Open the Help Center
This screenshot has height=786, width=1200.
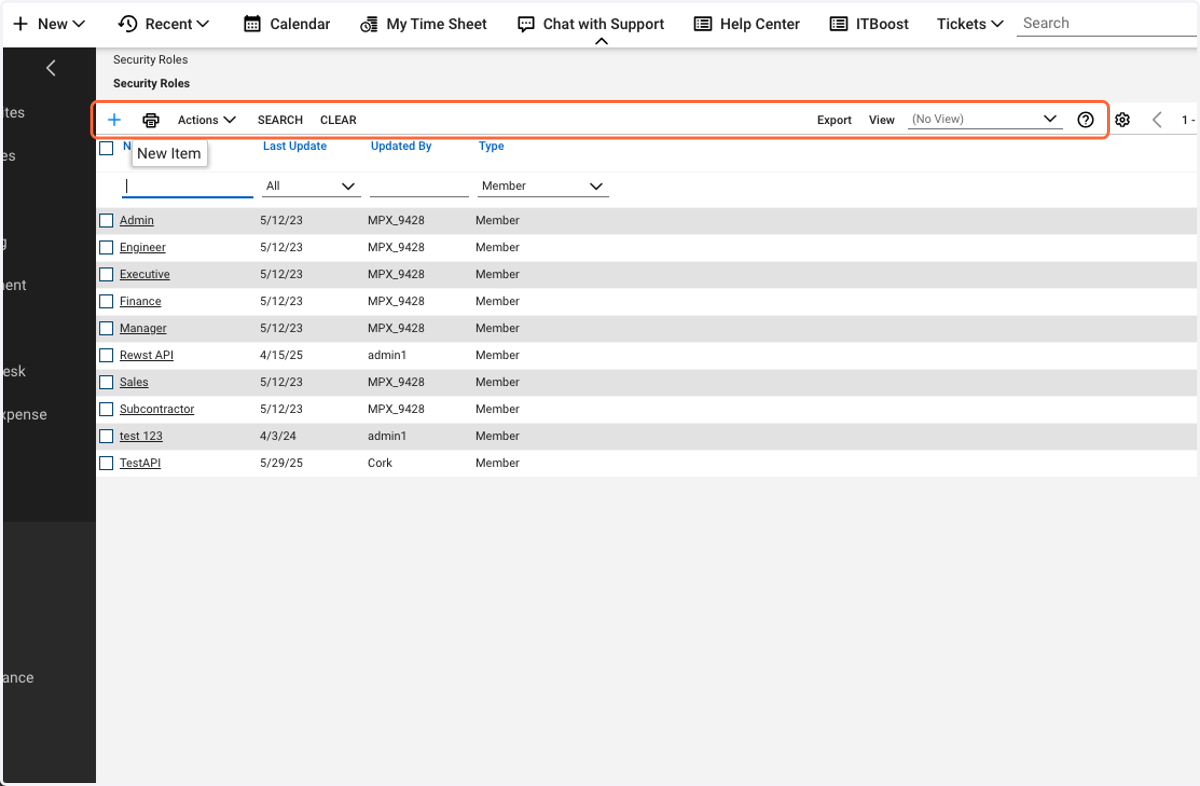(747, 24)
